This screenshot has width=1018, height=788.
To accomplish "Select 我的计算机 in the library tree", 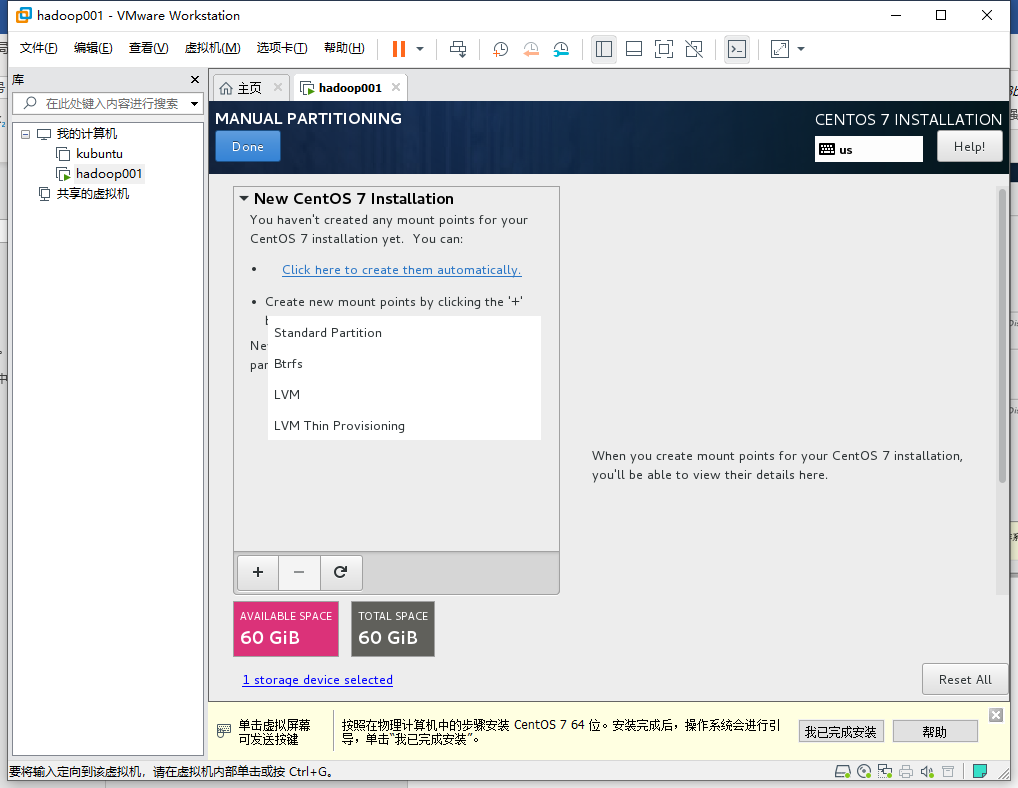I will point(86,134).
